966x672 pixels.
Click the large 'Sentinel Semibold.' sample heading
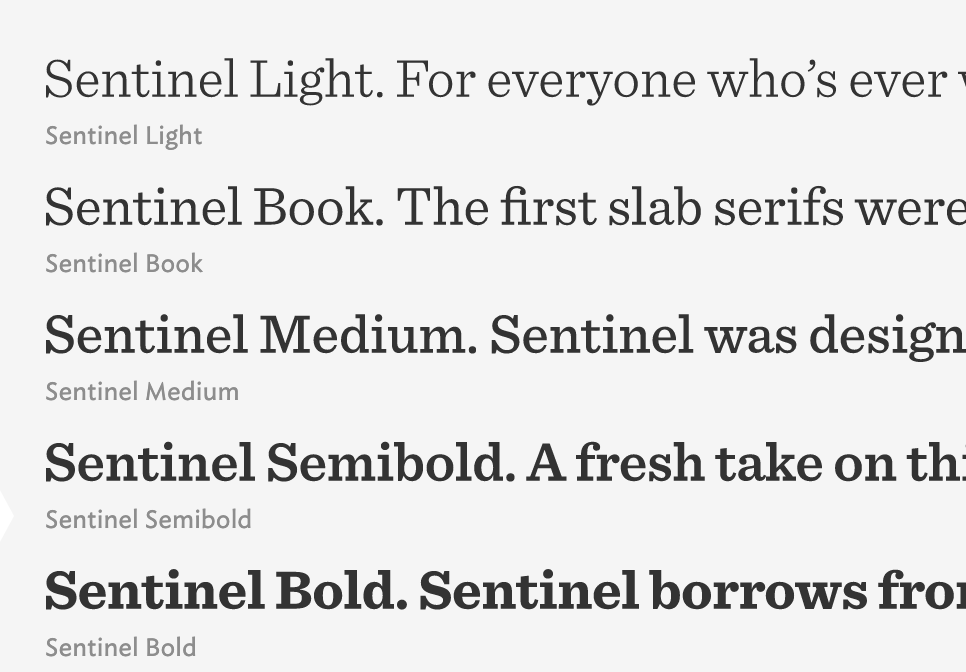point(280,464)
